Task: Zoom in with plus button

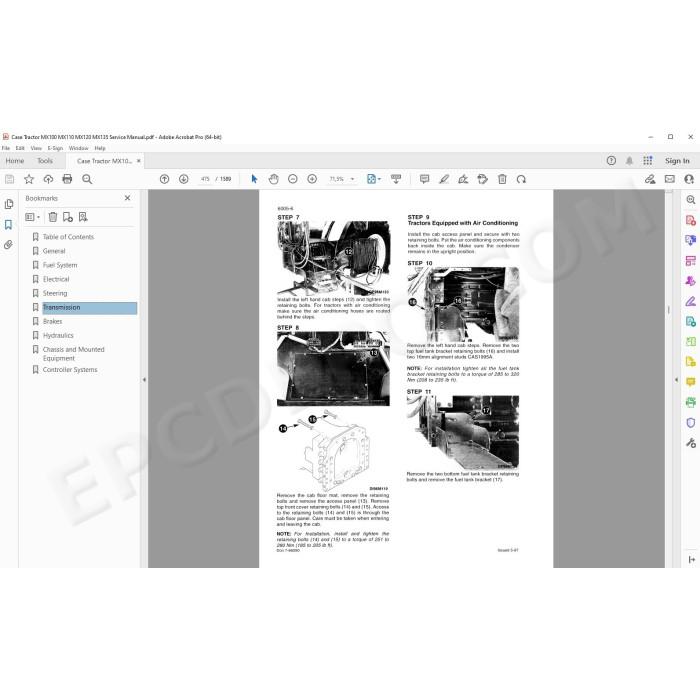Action: tap(312, 179)
